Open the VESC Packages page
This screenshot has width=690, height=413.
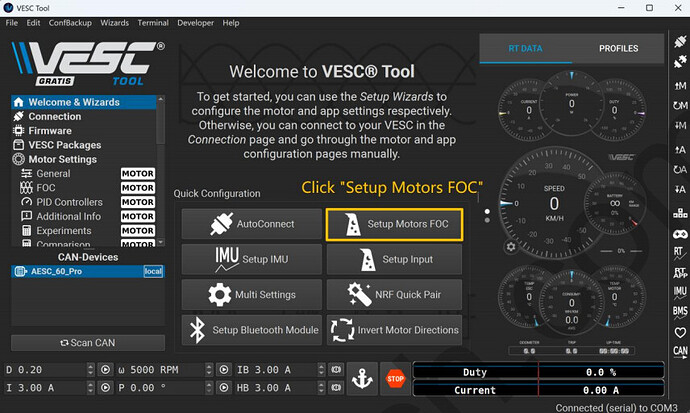pos(84,145)
